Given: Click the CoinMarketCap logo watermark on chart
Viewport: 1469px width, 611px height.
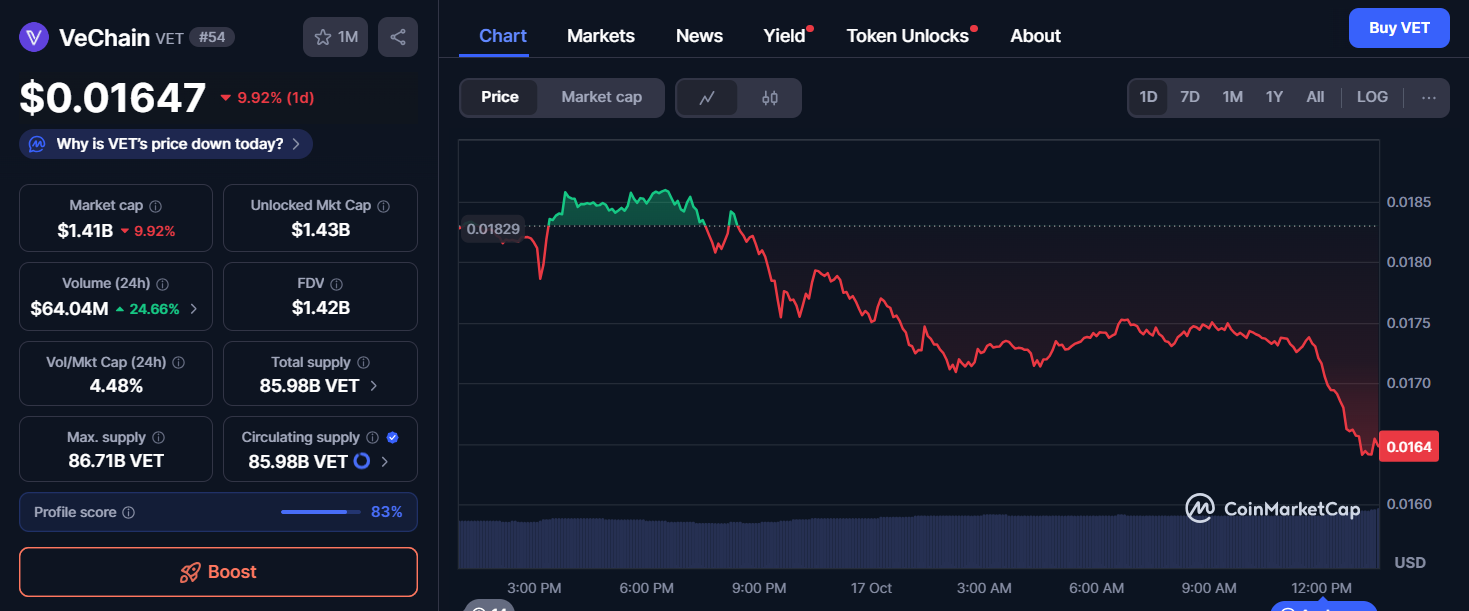Looking at the screenshot, I should coord(1271,509).
